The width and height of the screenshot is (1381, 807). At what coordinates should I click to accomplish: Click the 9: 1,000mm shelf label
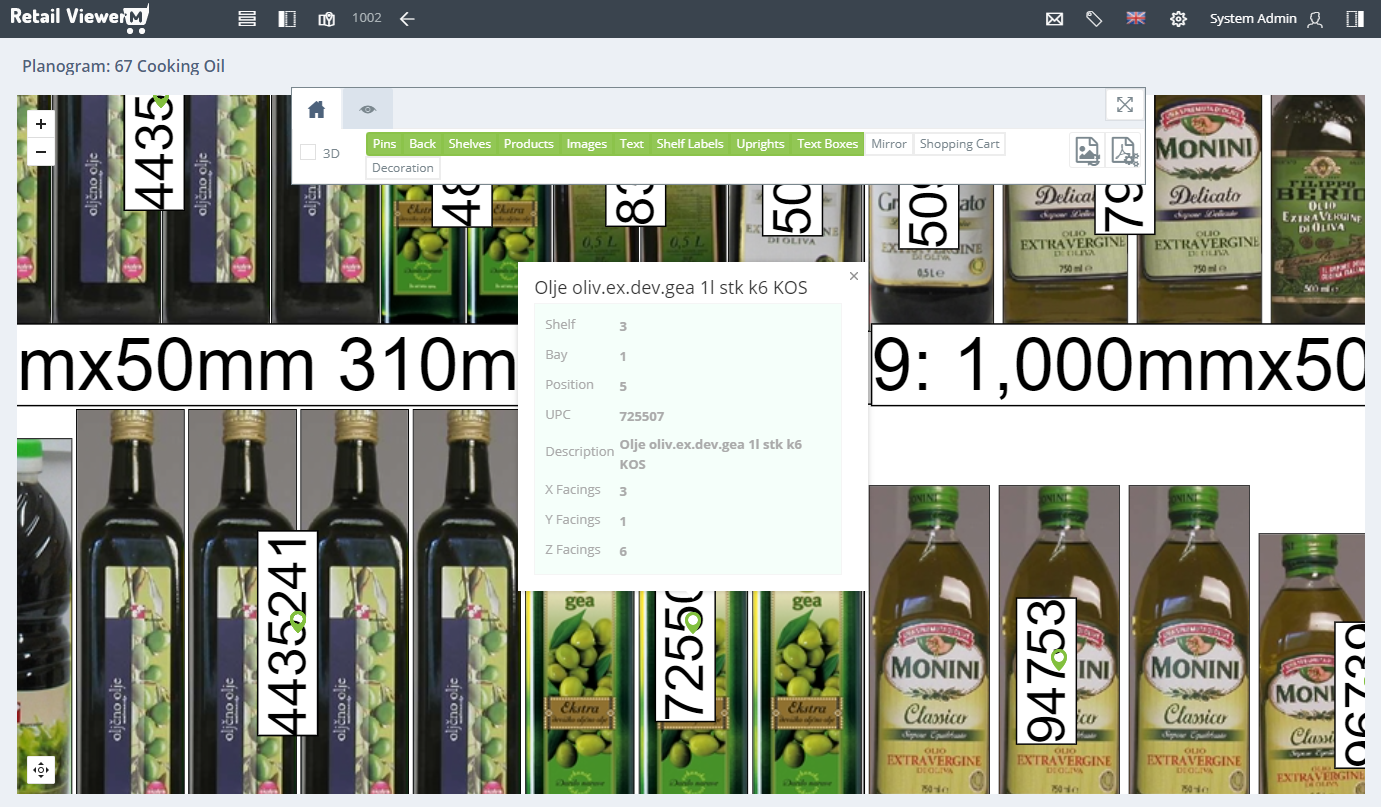click(1118, 365)
